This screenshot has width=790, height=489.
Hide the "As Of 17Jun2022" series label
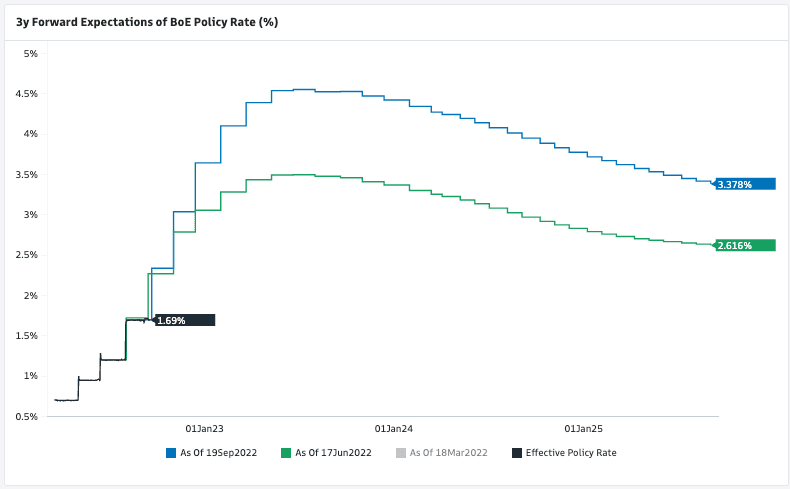click(333, 453)
